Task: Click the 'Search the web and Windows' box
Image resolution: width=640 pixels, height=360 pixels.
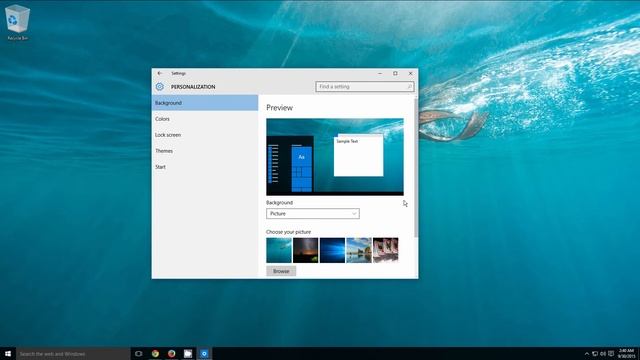Action: tap(73, 353)
